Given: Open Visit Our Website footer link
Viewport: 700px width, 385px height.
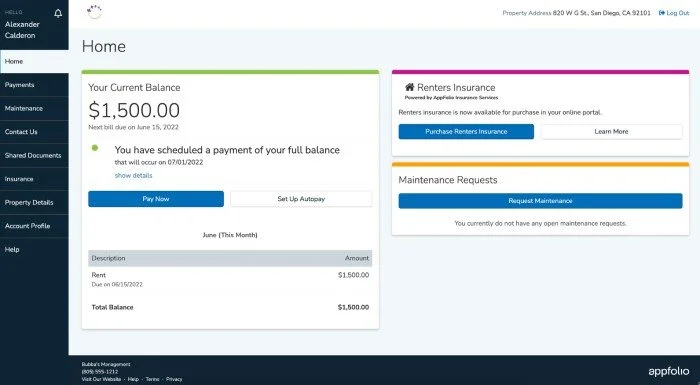Looking at the screenshot, I should [x=101, y=379].
